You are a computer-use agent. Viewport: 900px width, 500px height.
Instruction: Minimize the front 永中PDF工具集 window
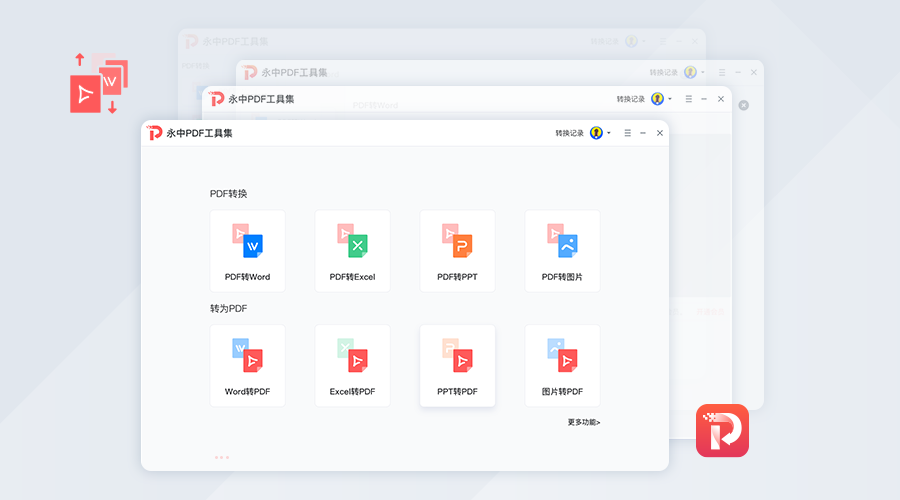coord(643,133)
